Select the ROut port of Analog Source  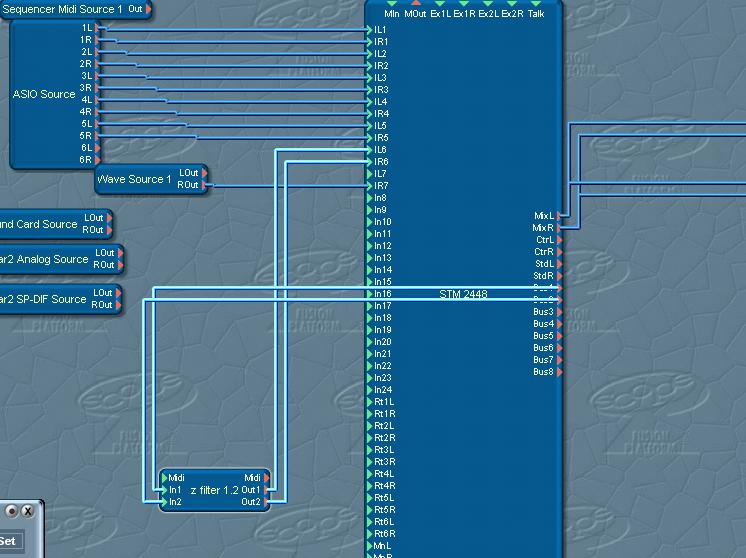(120, 265)
